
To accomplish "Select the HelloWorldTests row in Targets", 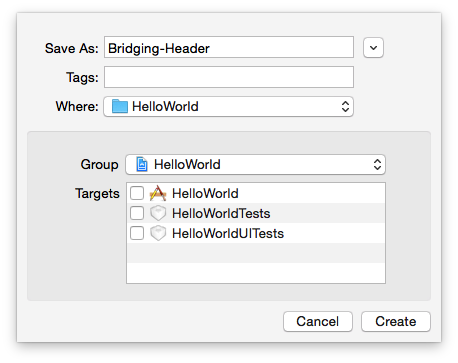I will 256,213.
